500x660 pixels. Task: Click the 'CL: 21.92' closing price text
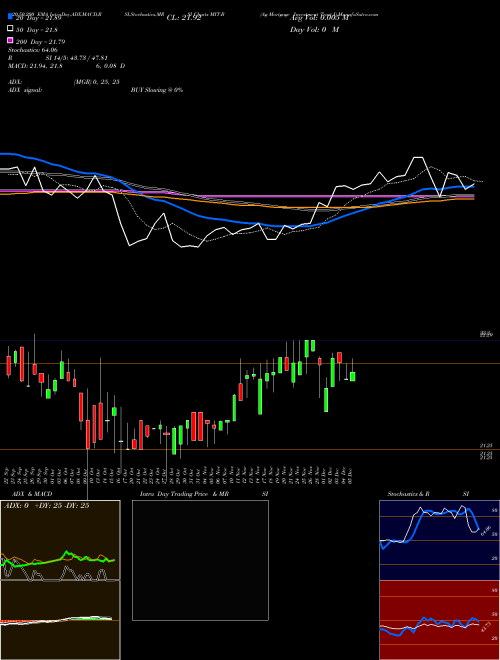[184, 18]
